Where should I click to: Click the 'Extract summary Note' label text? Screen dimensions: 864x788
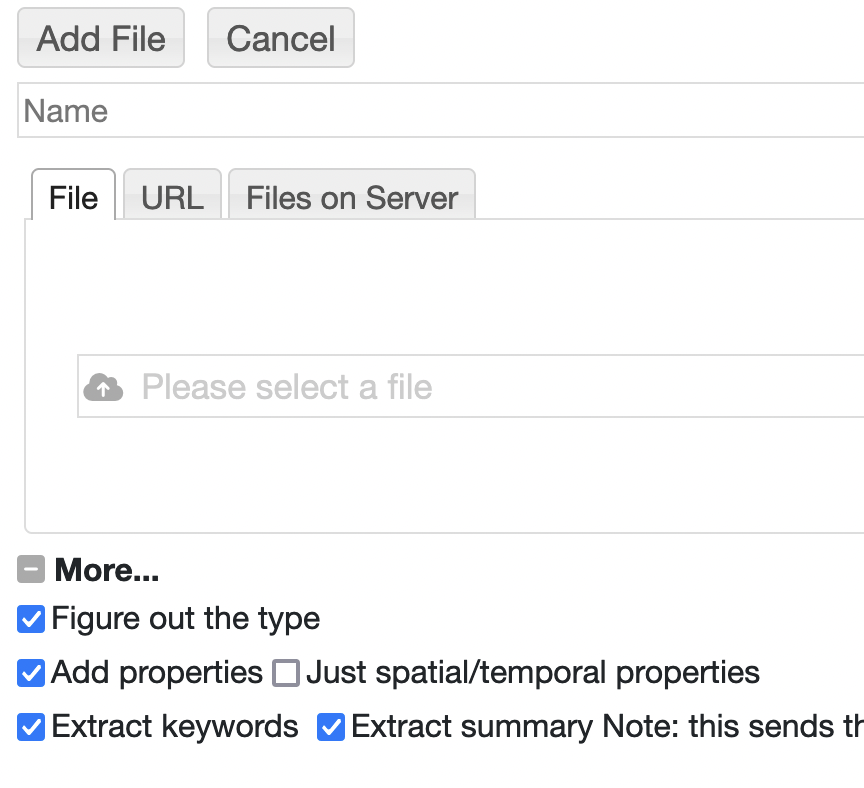coord(600,727)
